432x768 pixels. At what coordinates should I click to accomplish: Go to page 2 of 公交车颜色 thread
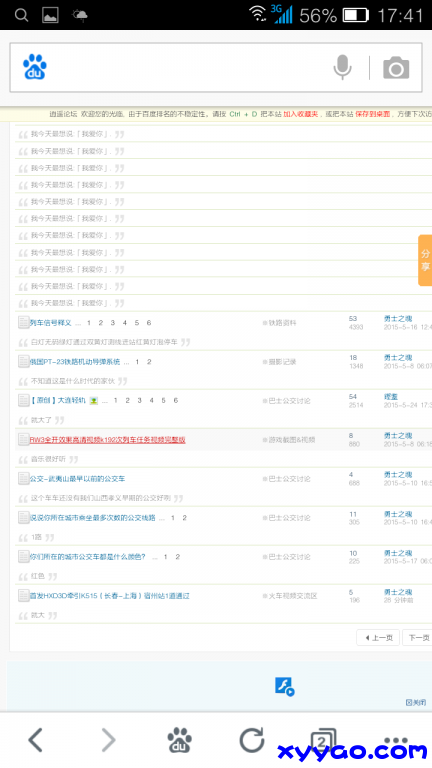(x=177, y=557)
